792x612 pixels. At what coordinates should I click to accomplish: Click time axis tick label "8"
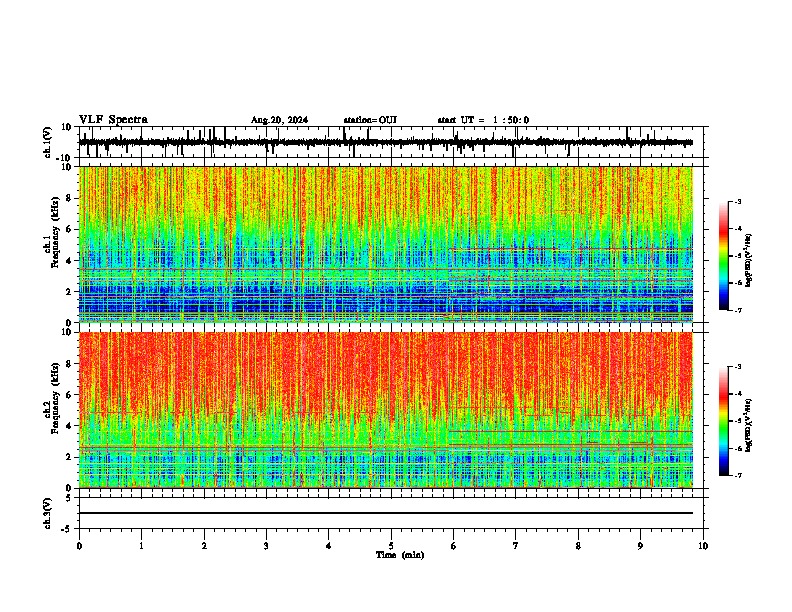tap(578, 546)
